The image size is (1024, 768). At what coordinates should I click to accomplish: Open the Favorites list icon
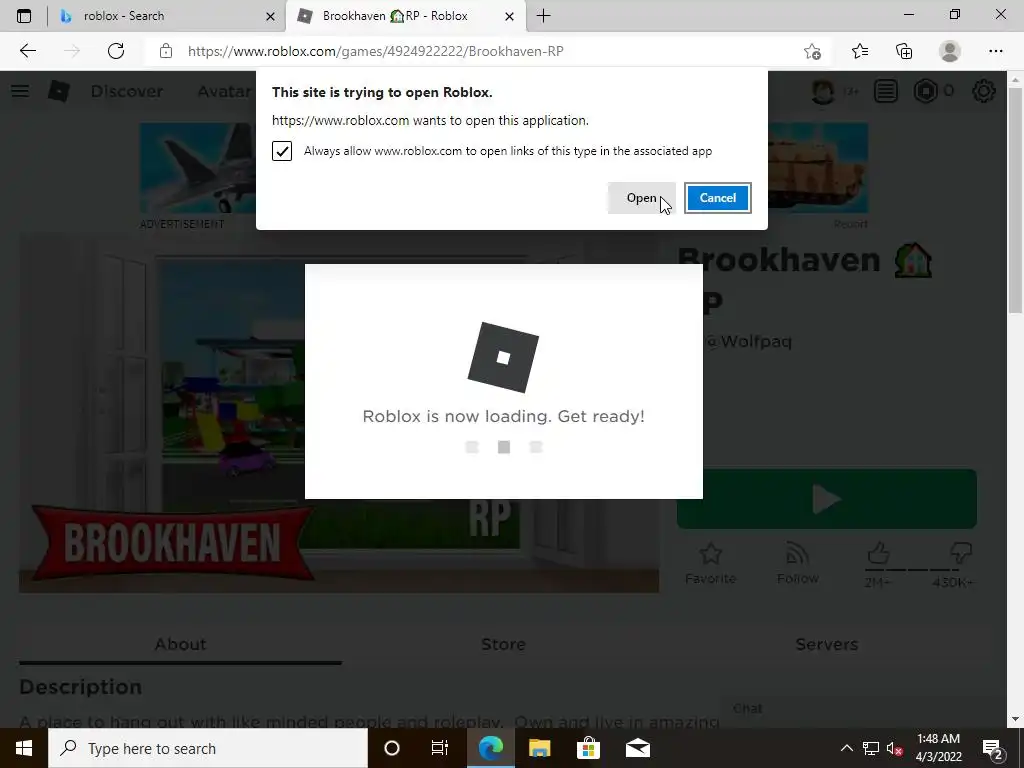(x=860, y=51)
